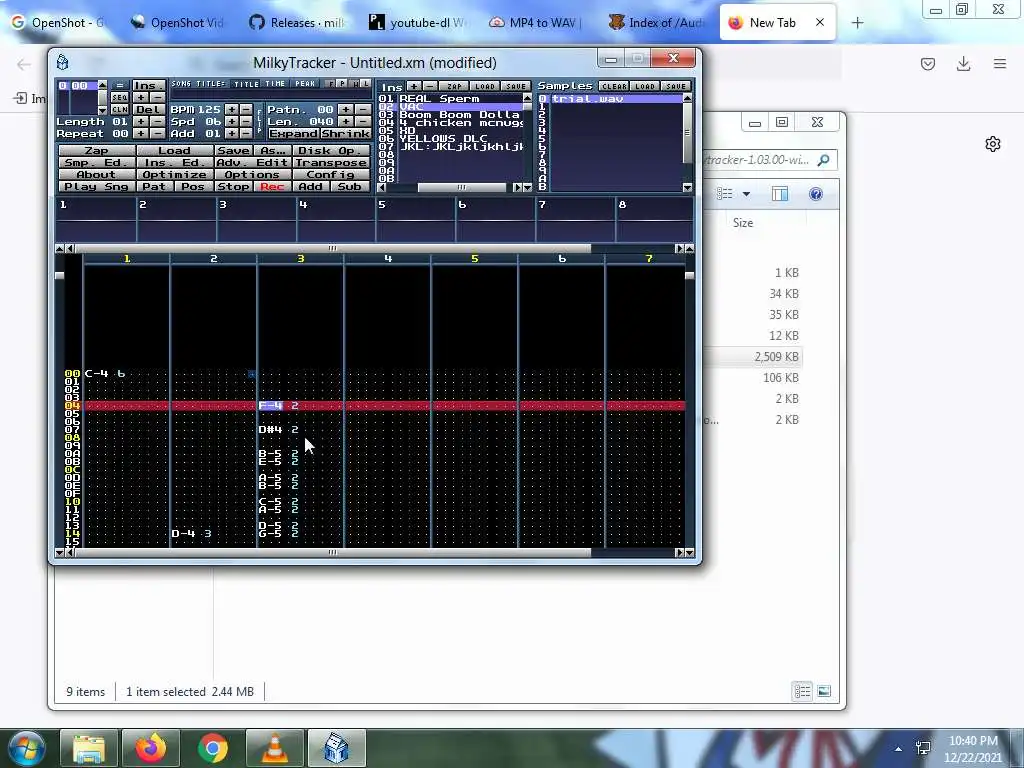The image size is (1024, 768).
Task: Switch to the PEAK display tab
Action: 305,84
